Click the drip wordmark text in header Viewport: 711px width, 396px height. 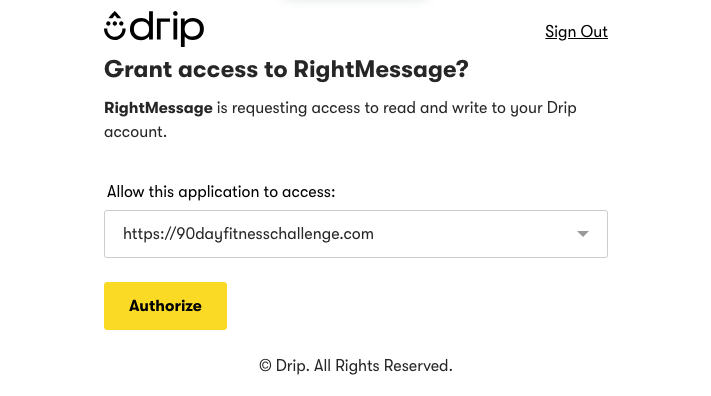click(x=167, y=29)
